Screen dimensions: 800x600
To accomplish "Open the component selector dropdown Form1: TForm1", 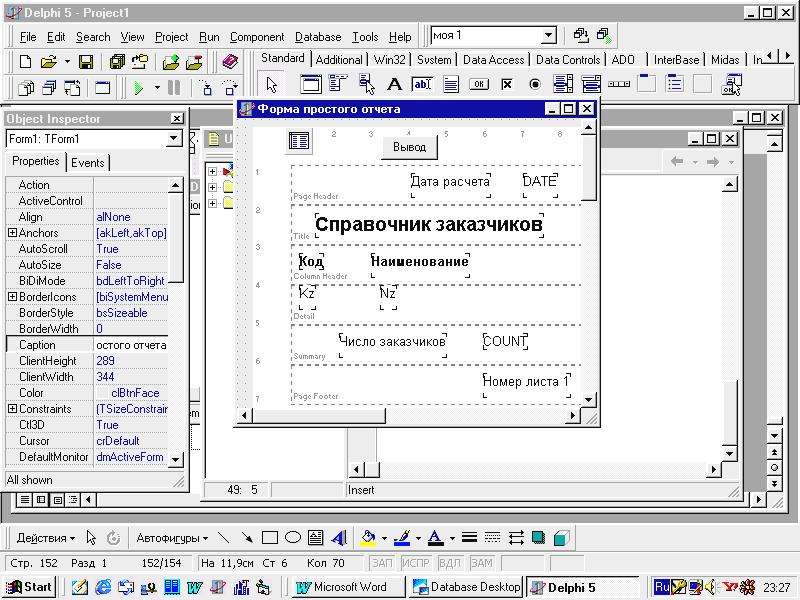I will click(x=173, y=138).
